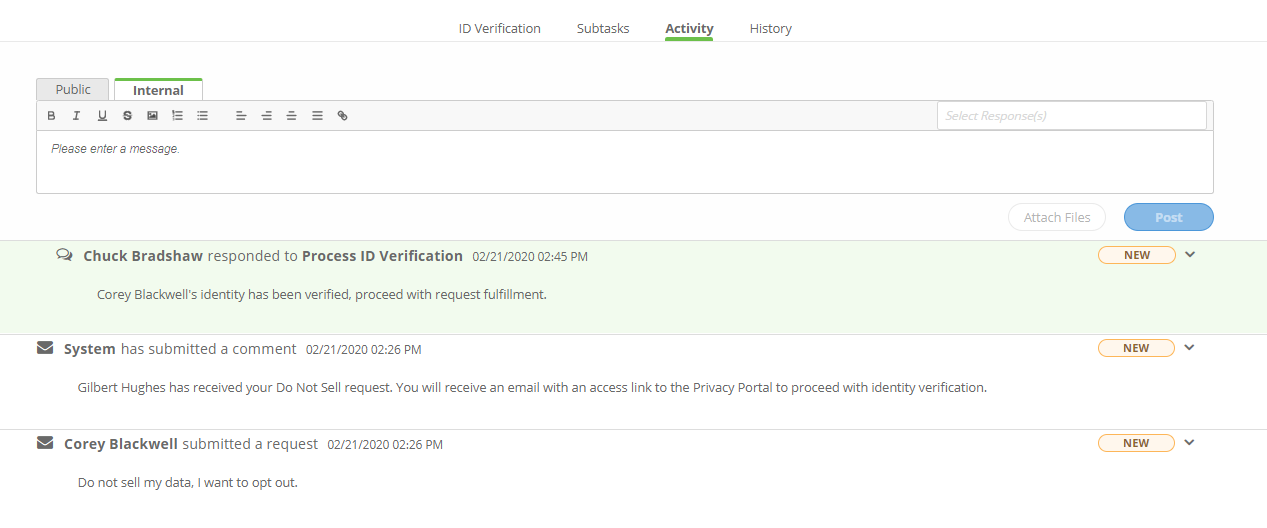
Task: Toggle strikethrough formatting in the editor
Action: tap(127, 116)
